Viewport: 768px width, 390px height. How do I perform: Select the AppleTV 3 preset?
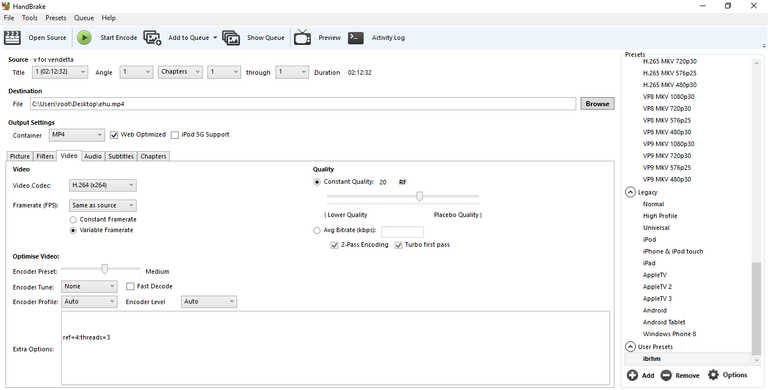(x=657, y=299)
